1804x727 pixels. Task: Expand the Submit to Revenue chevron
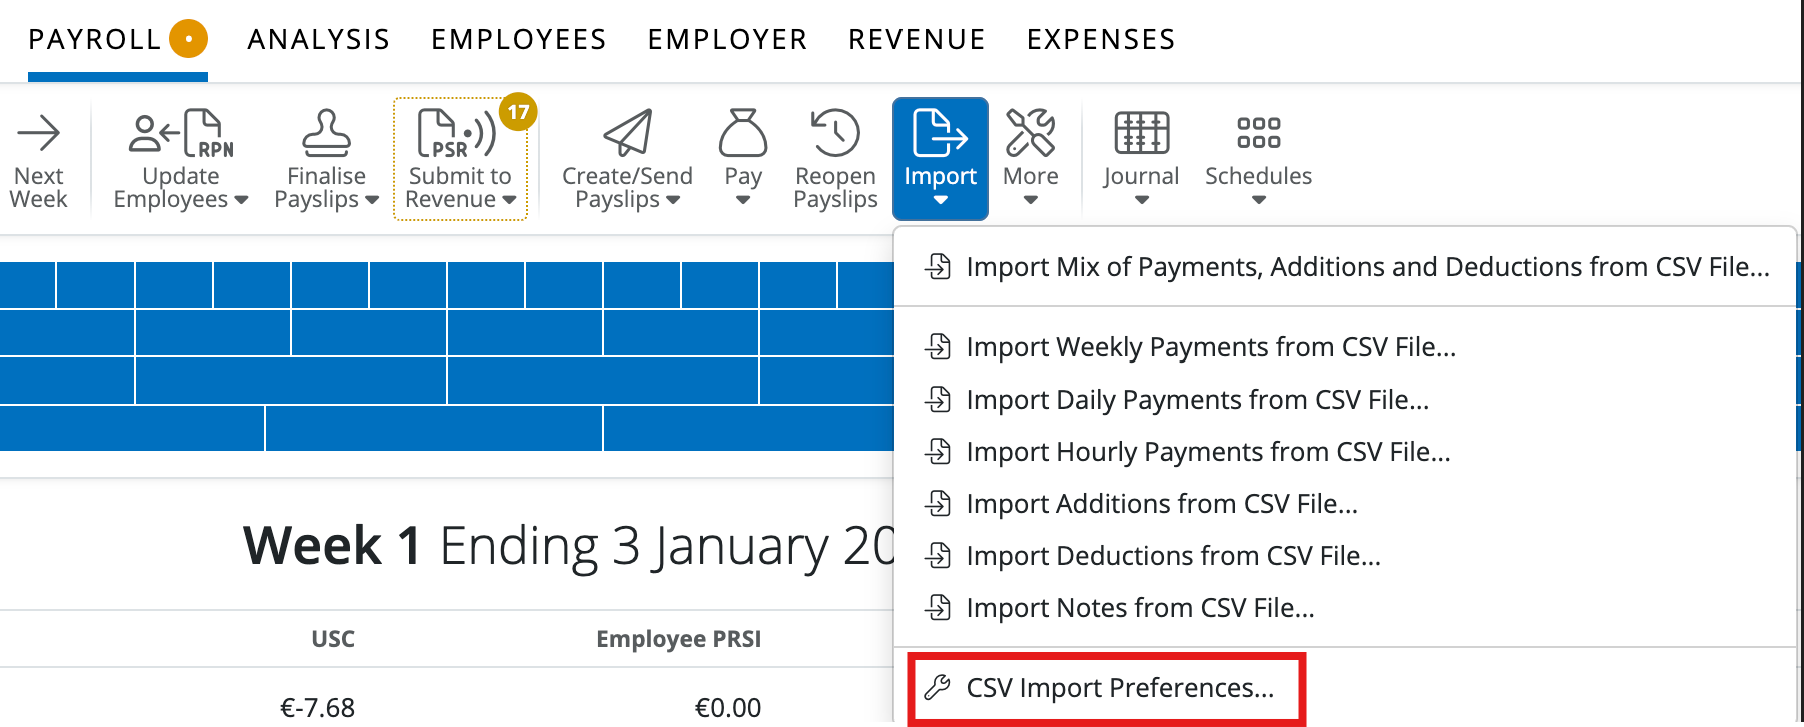tap(510, 201)
